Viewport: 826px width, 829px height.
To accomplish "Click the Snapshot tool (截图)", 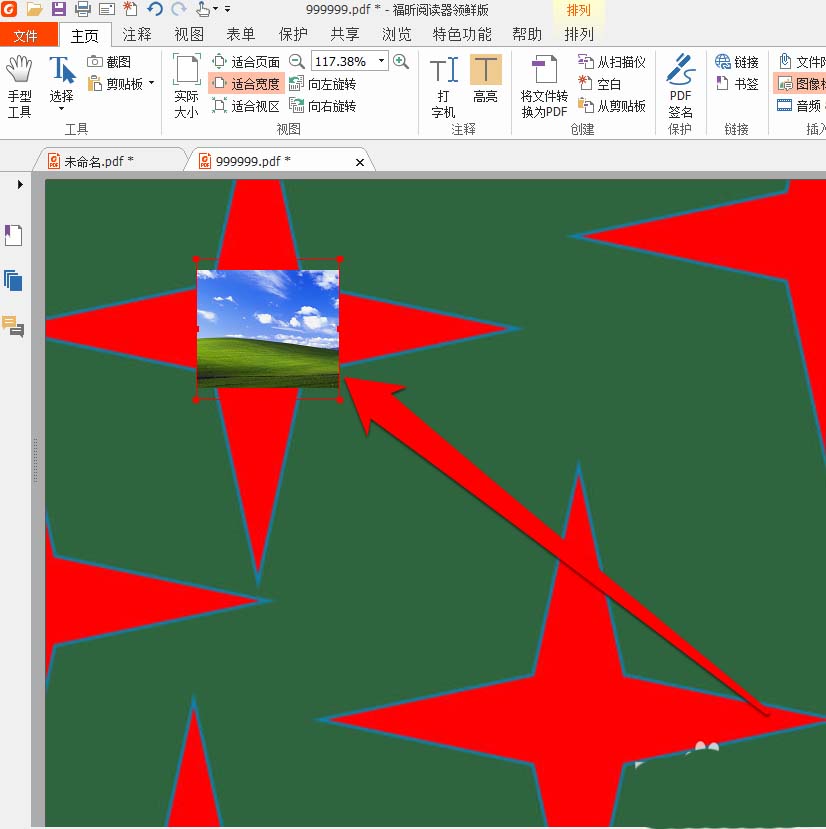I will pyautogui.click(x=109, y=61).
